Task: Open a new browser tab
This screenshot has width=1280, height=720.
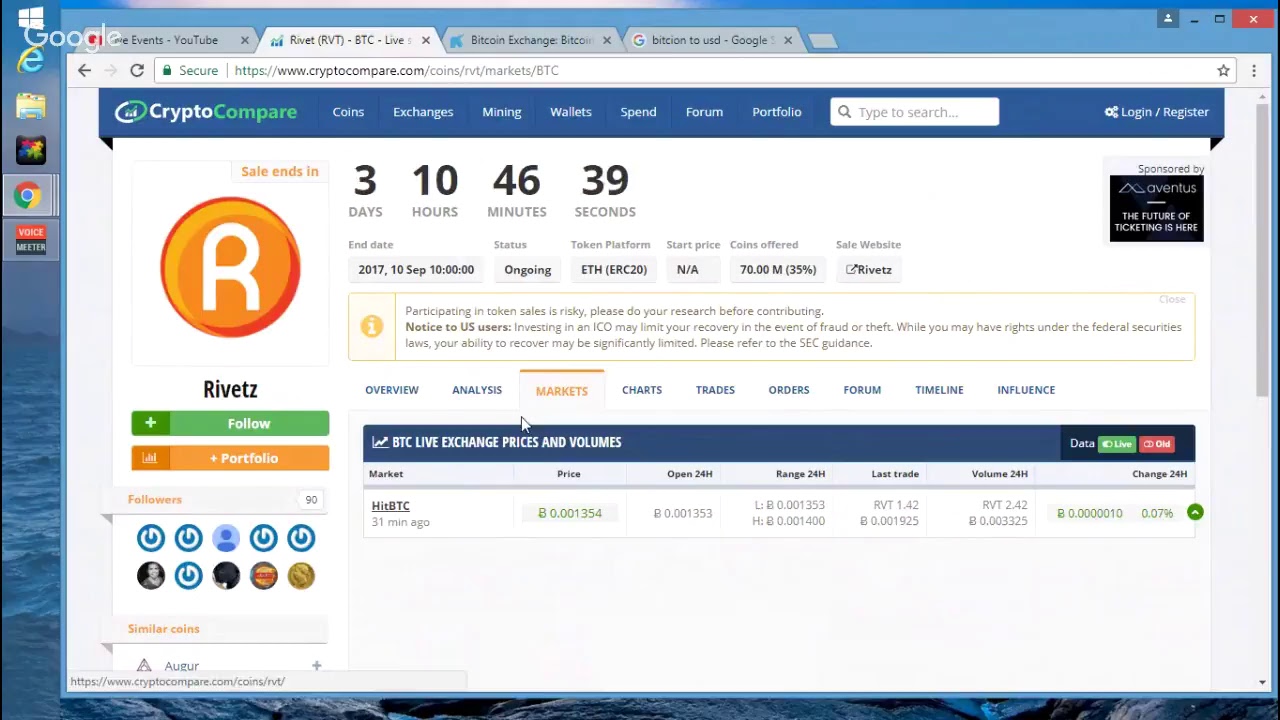Action: coord(821,40)
